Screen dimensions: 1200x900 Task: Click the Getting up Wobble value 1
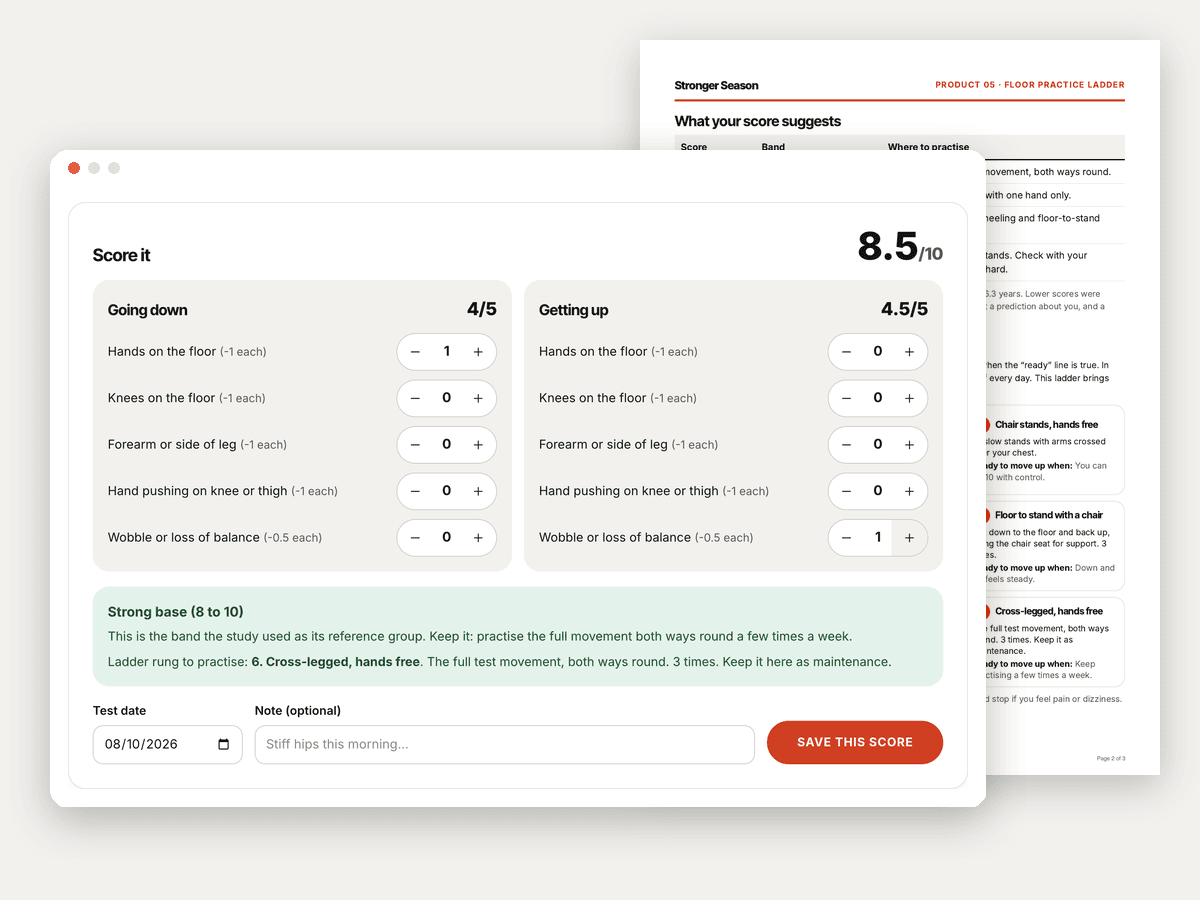click(878, 537)
